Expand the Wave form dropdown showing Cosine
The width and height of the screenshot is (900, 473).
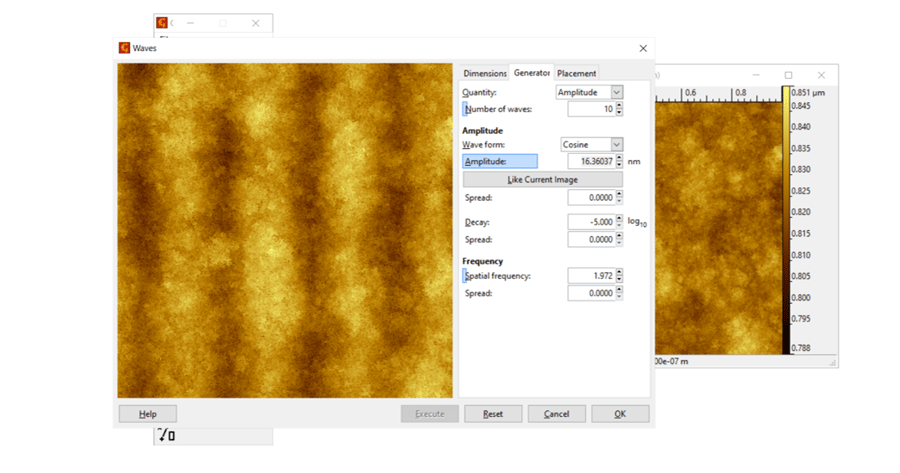click(592, 145)
